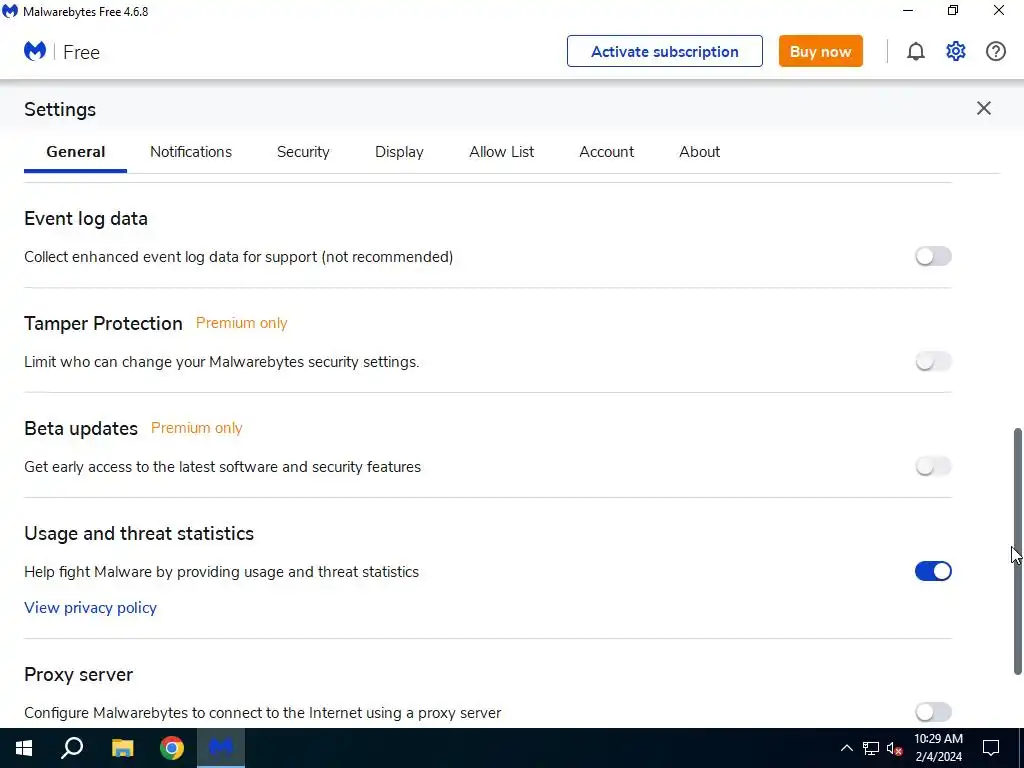Close the Settings panel with the X

tap(984, 108)
